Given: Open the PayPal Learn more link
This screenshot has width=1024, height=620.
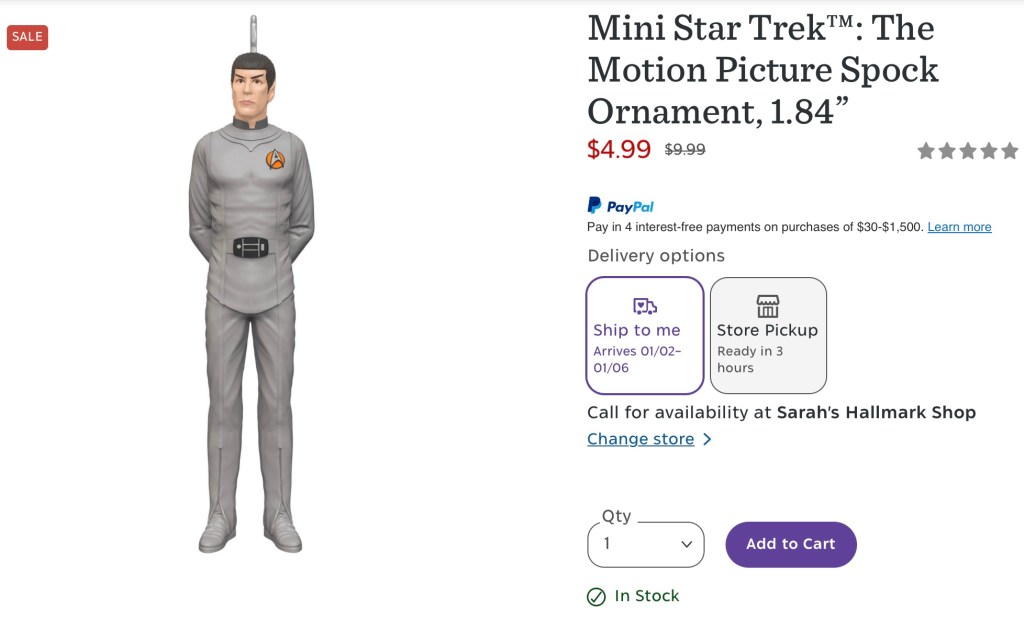Looking at the screenshot, I should coord(959,227).
